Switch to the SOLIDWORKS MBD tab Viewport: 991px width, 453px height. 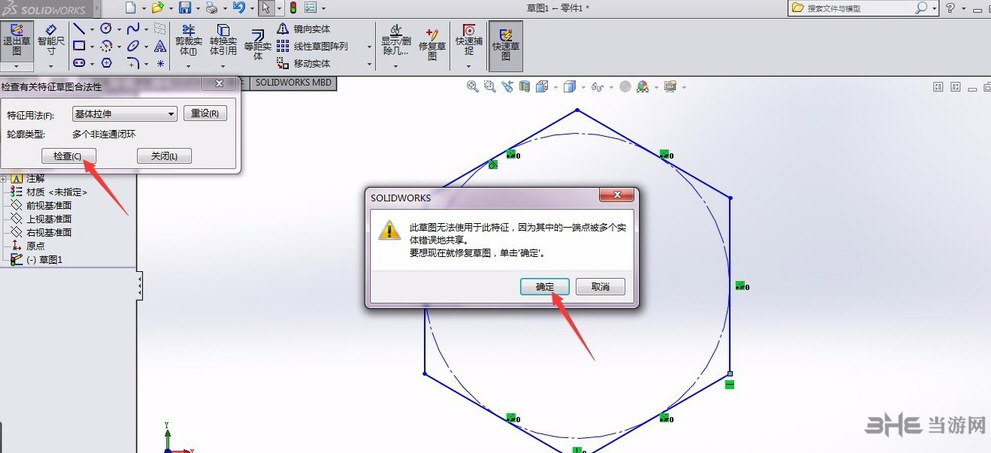(293, 83)
